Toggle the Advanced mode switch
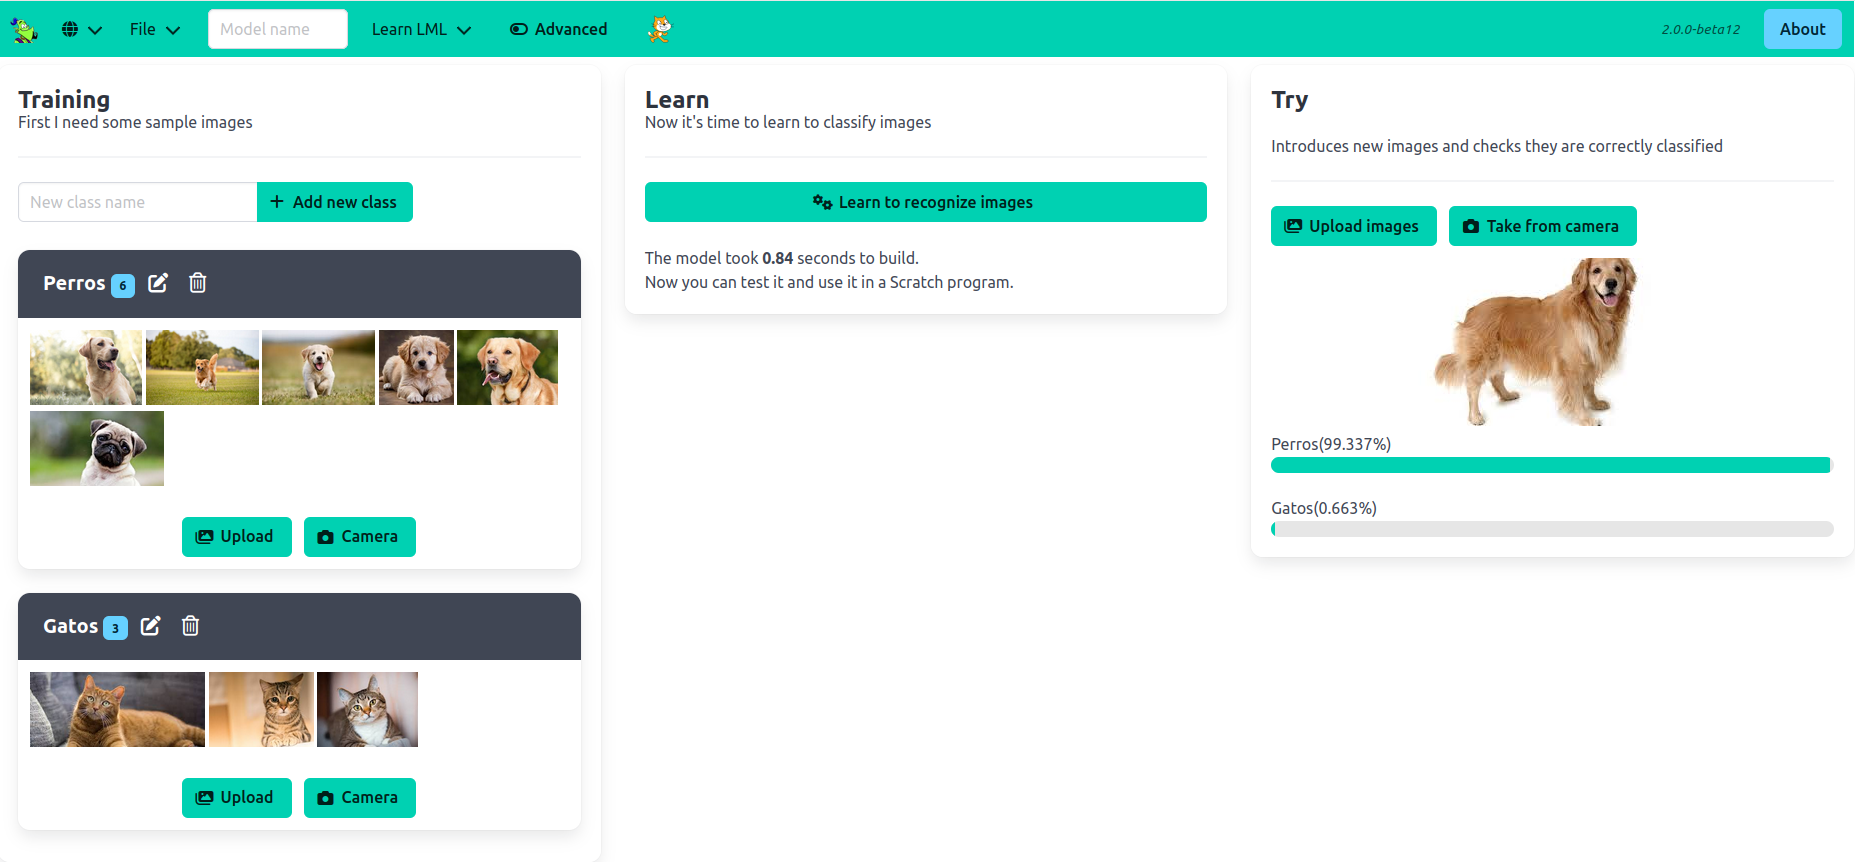The image size is (1855, 862). click(558, 29)
